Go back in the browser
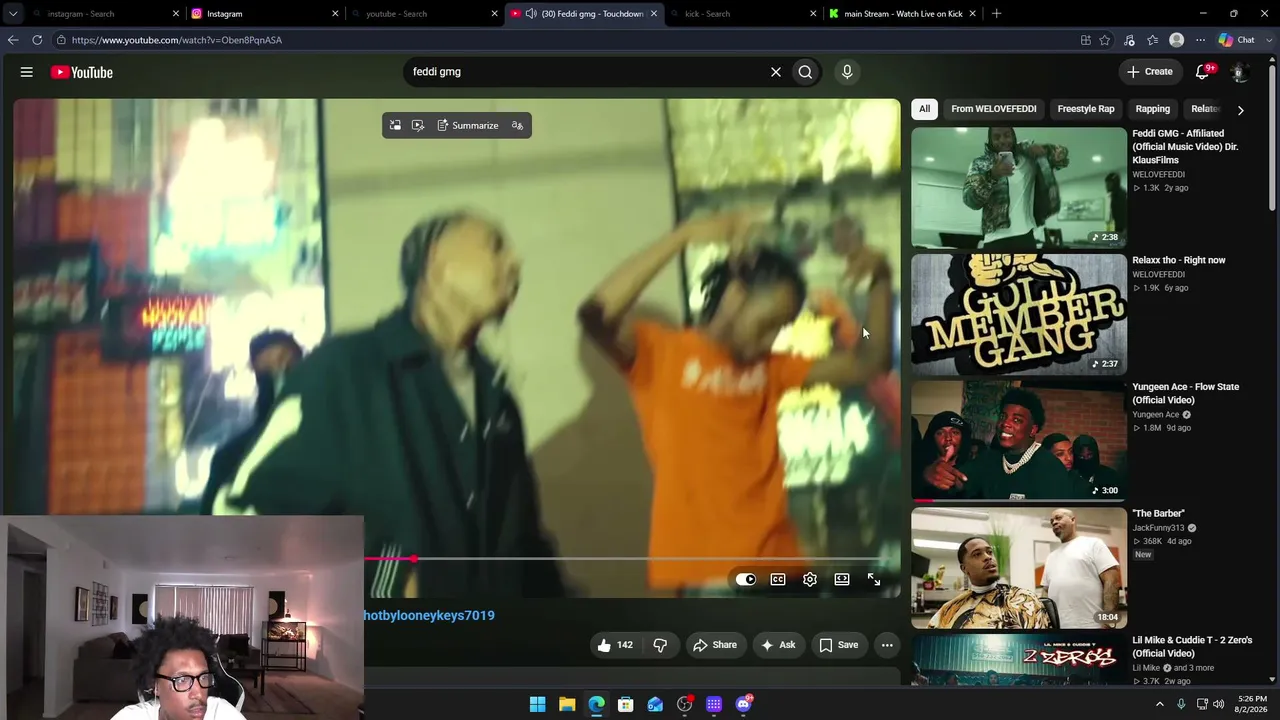Image resolution: width=1280 pixels, height=720 pixels. [13, 40]
